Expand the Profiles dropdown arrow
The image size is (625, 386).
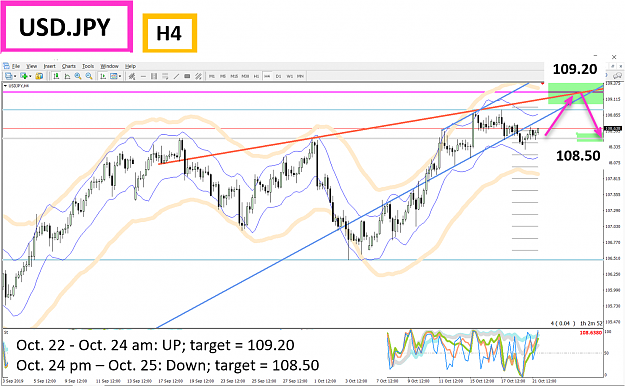[30, 76]
